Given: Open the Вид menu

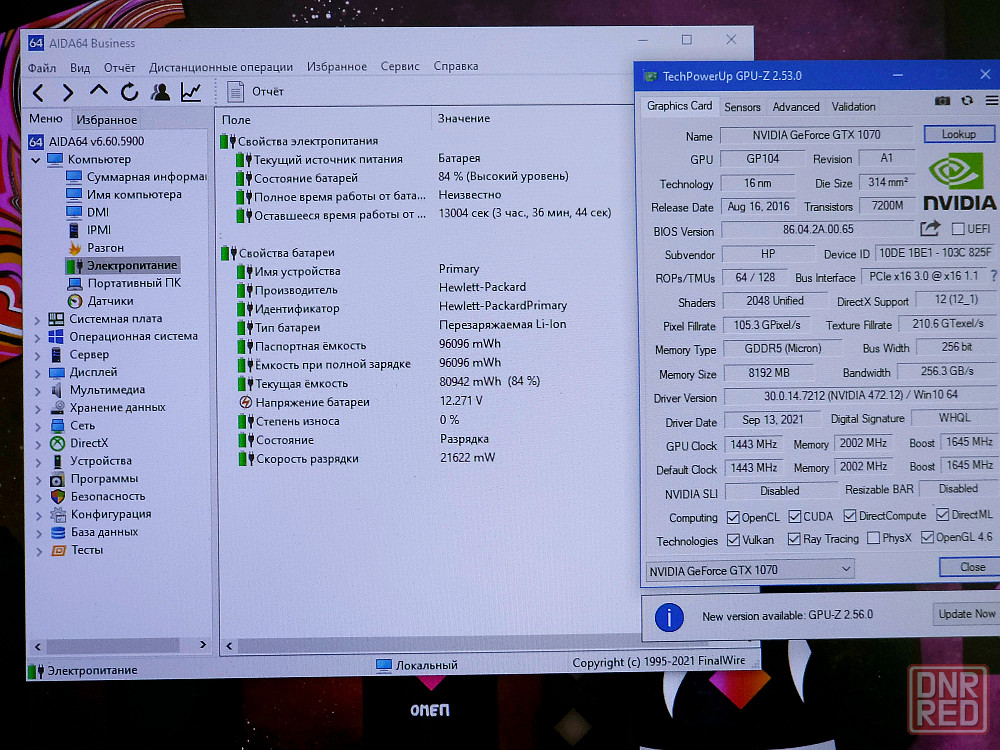Looking at the screenshot, I should click(80, 68).
